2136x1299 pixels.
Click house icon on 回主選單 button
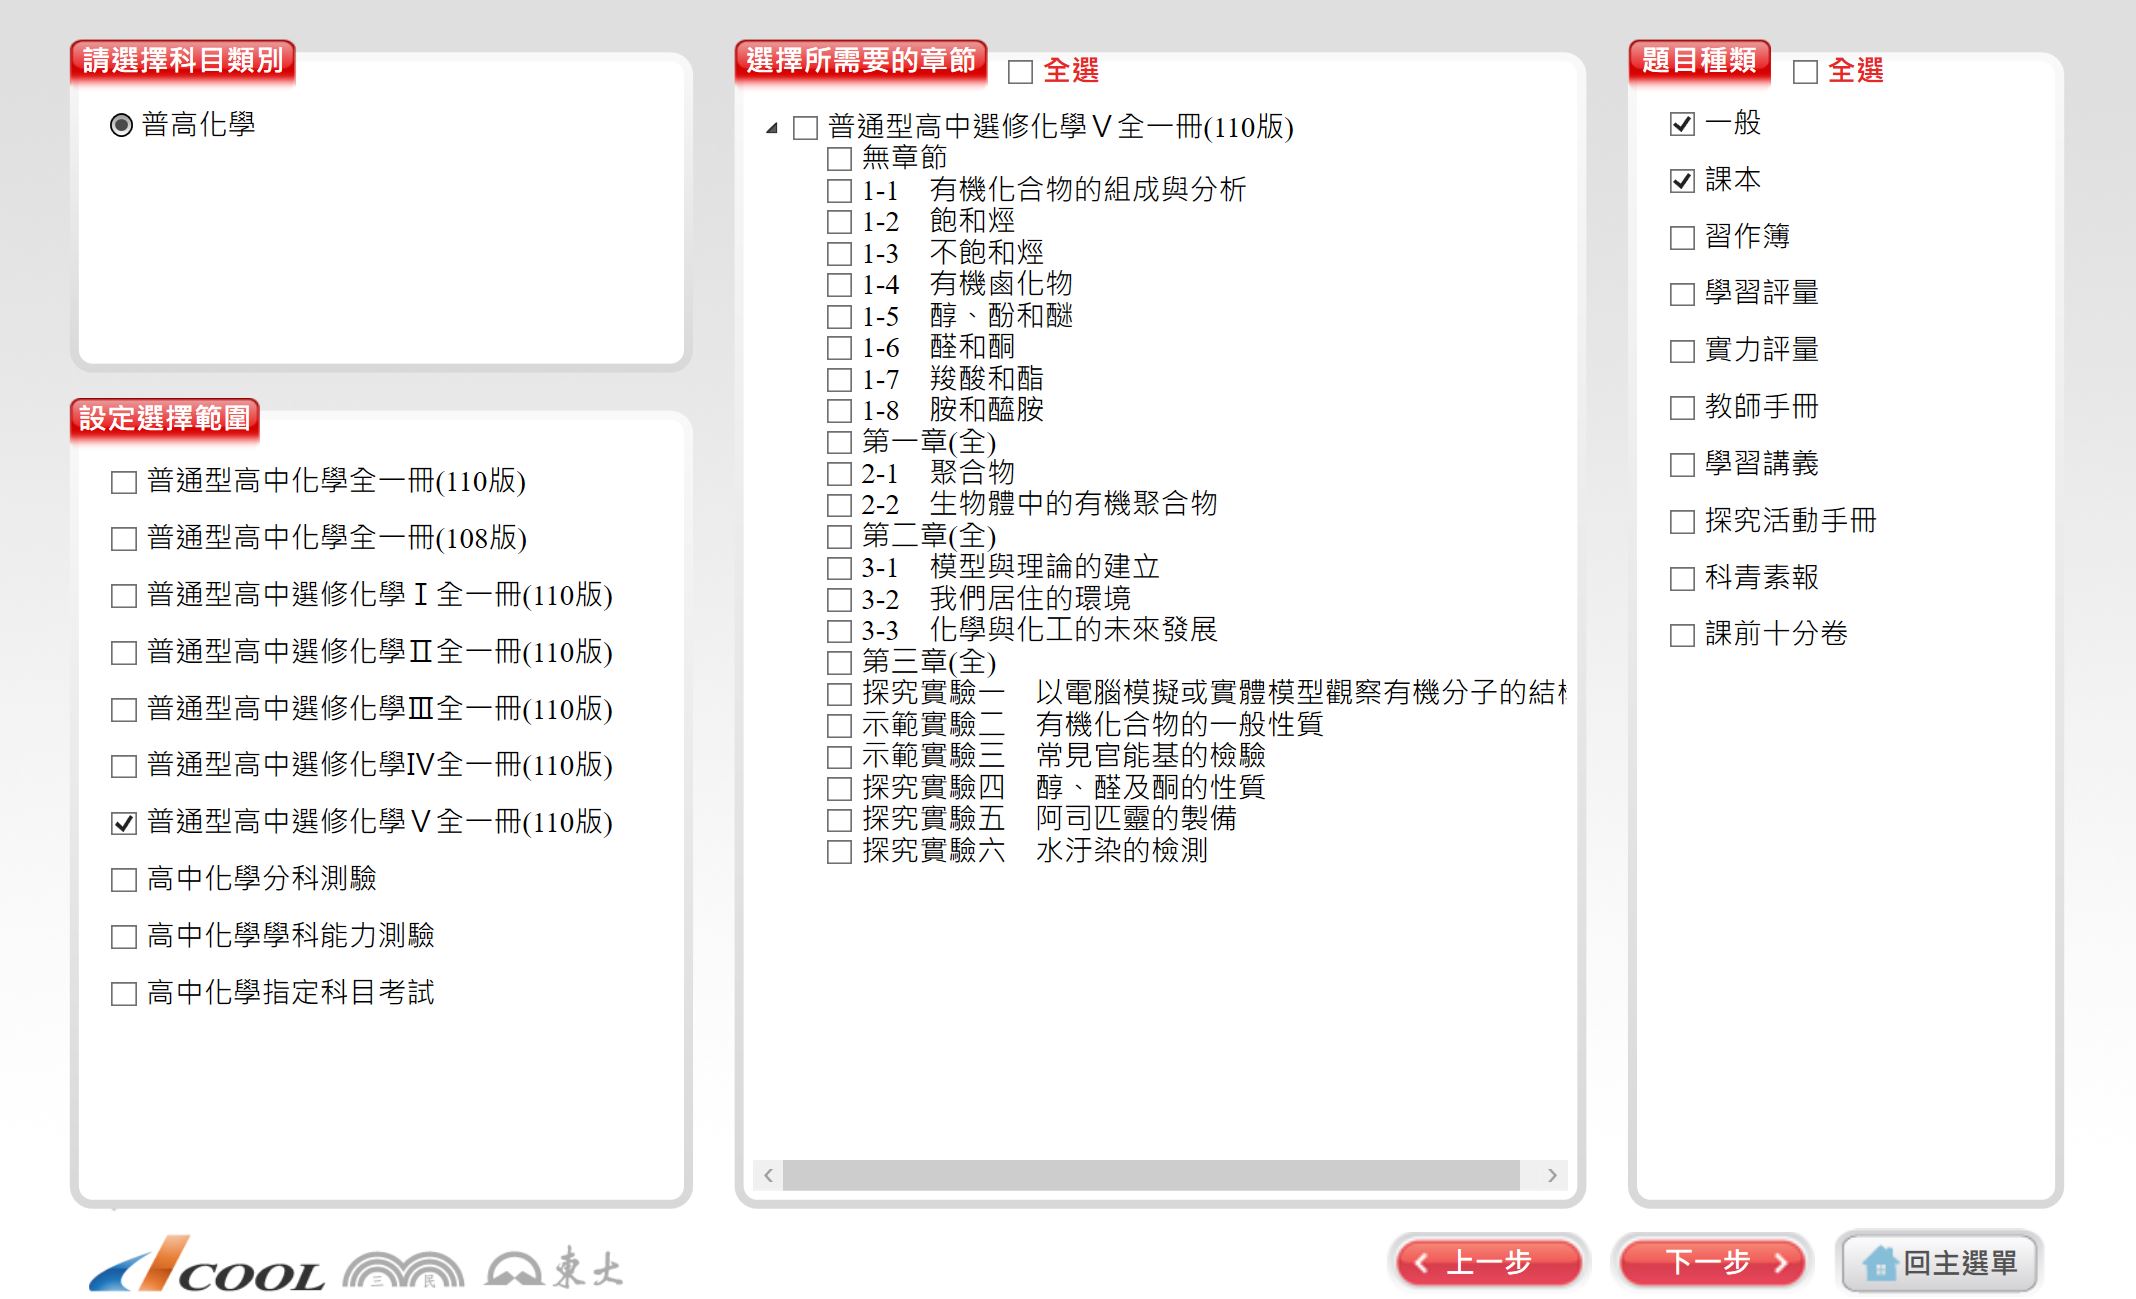(1879, 1264)
